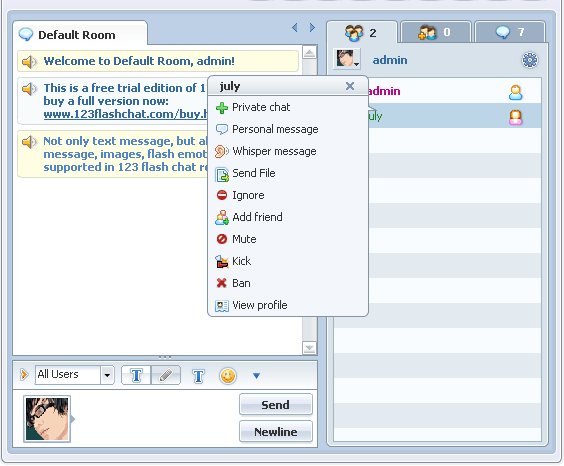The image size is (564, 466).
Task: Open the smiley emoticon picker
Action: [228, 376]
